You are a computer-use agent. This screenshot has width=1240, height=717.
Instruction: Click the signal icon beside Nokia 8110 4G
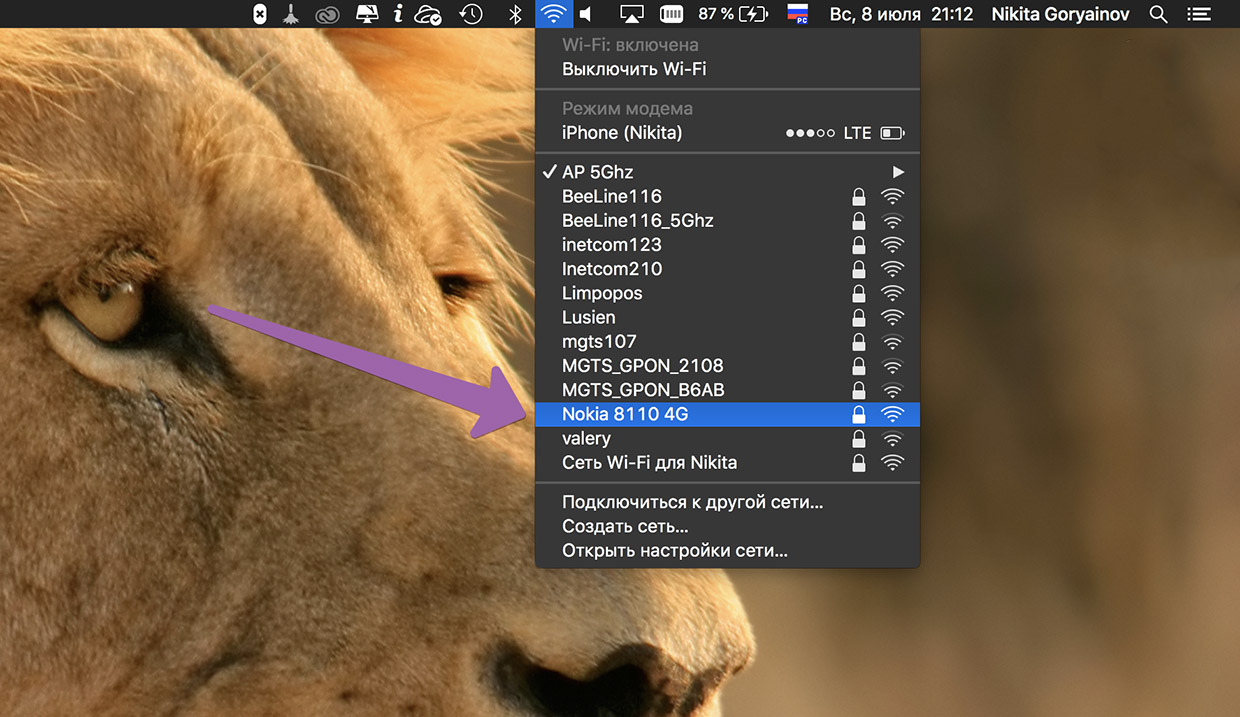pyautogui.click(x=892, y=414)
